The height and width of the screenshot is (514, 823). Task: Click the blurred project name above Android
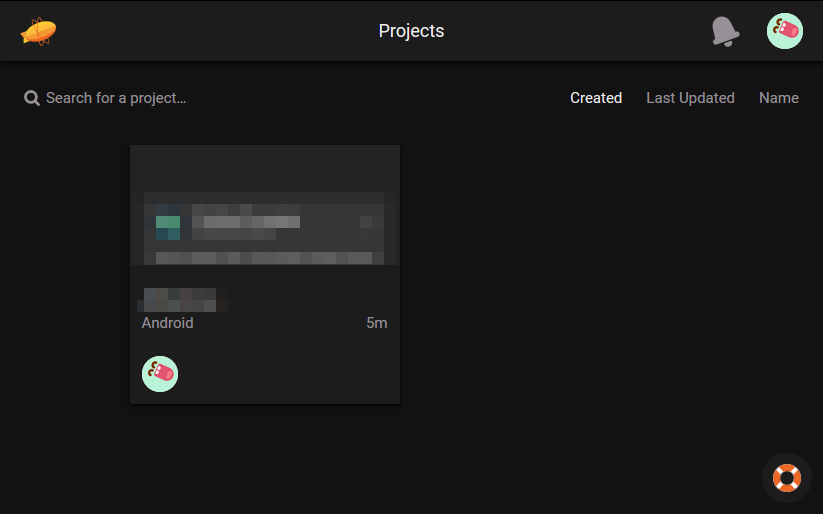[180, 298]
